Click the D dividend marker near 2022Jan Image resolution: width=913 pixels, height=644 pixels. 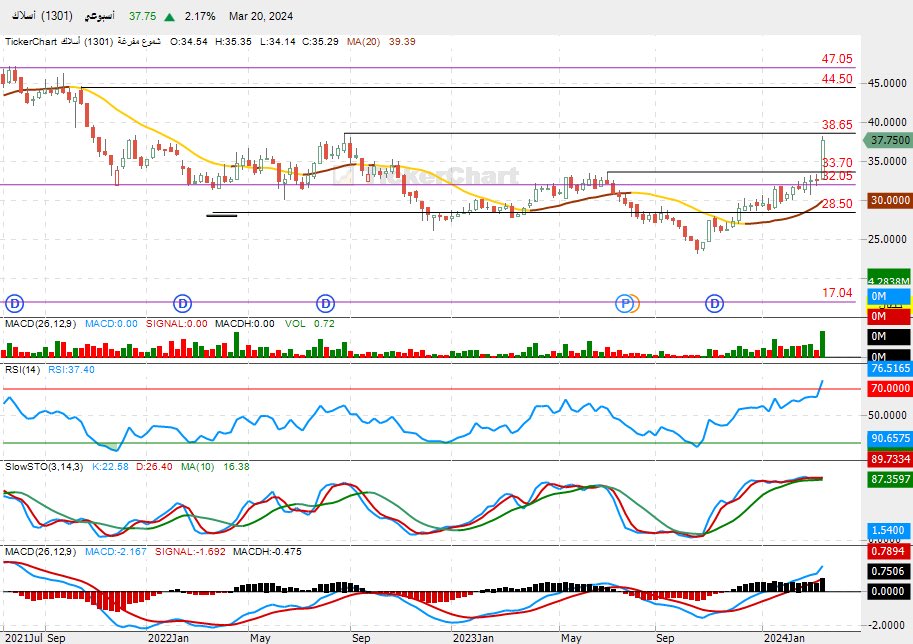pos(183,303)
